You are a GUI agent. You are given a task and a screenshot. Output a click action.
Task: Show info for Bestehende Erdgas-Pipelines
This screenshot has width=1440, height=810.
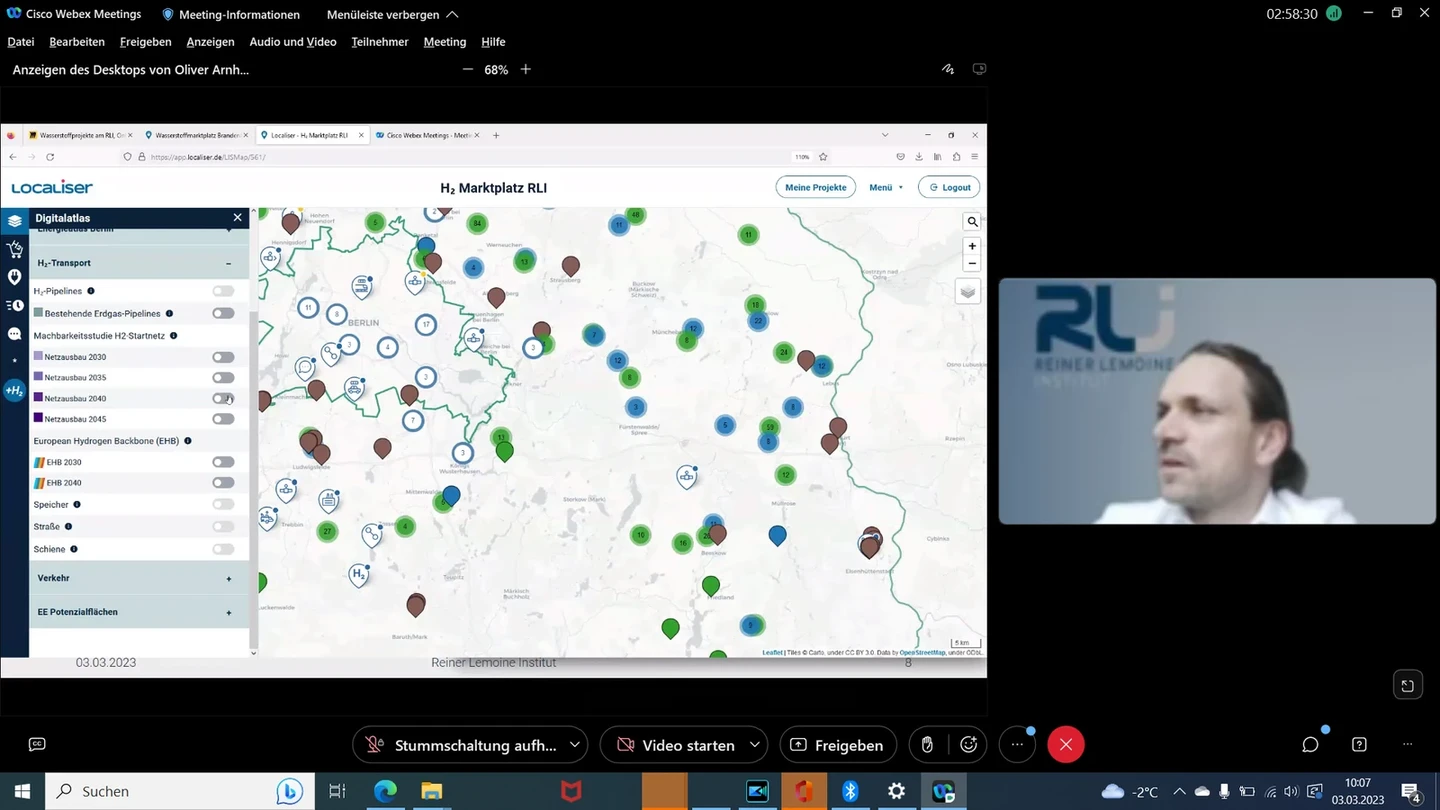click(169, 314)
